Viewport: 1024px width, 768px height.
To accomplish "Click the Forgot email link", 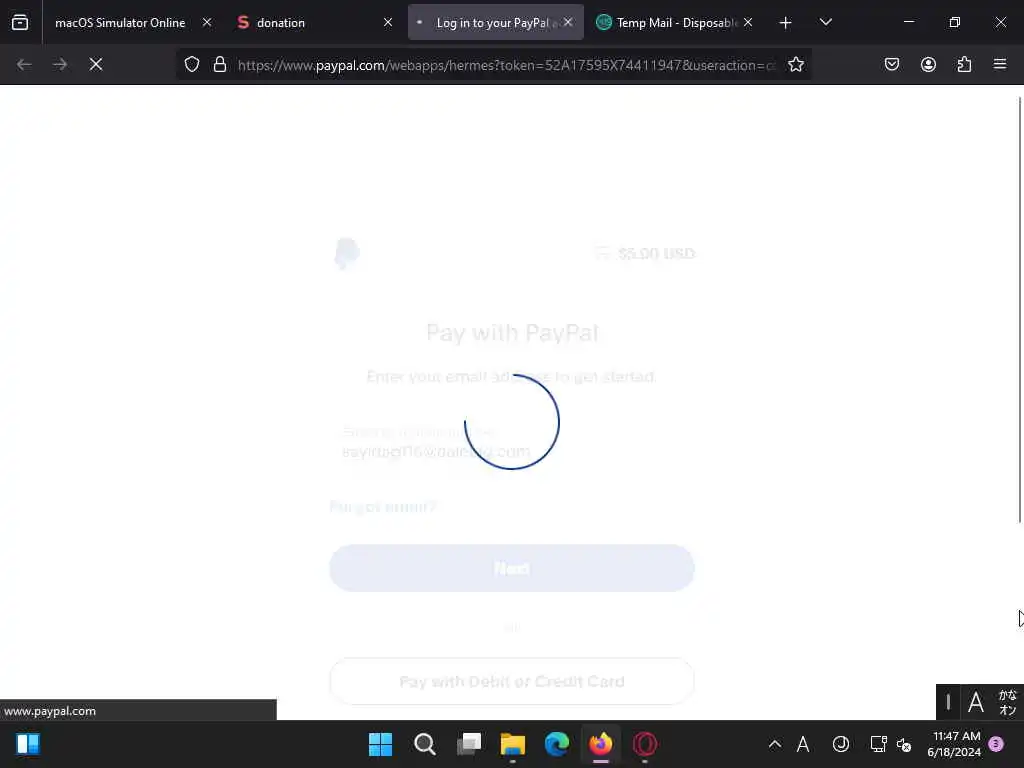I will click(x=383, y=507).
